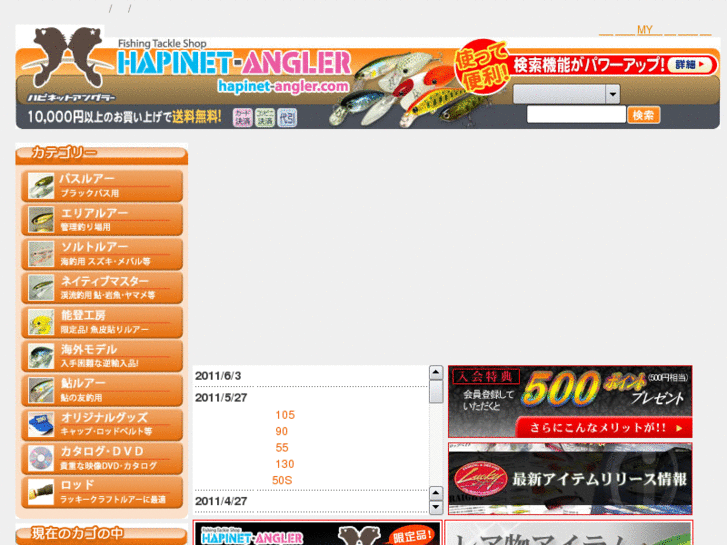The height and width of the screenshot is (545, 727).
Task: Click the 詳細 details button in banner
Action: point(689,64)
